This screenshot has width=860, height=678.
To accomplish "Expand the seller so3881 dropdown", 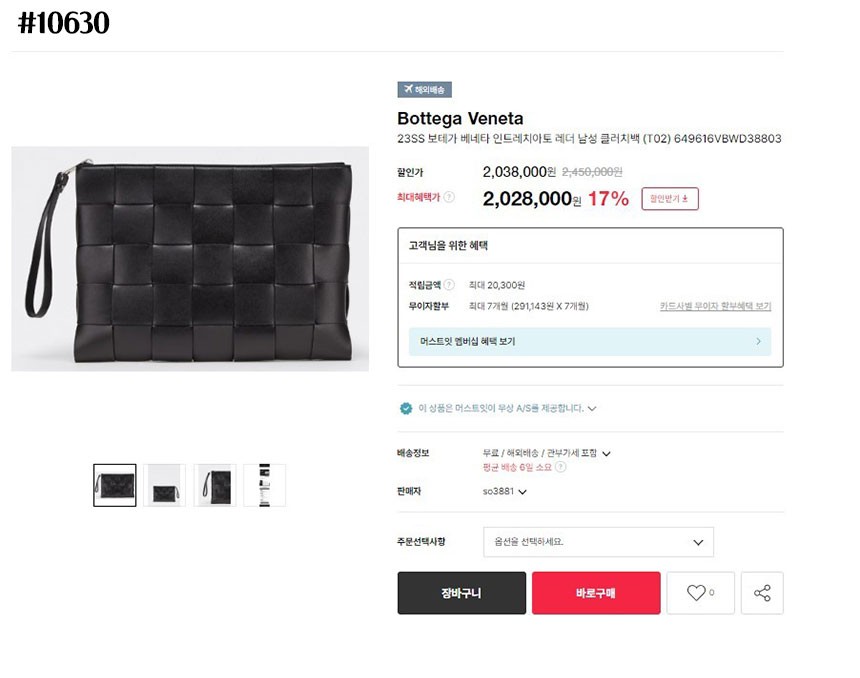I will click(522, 492).
